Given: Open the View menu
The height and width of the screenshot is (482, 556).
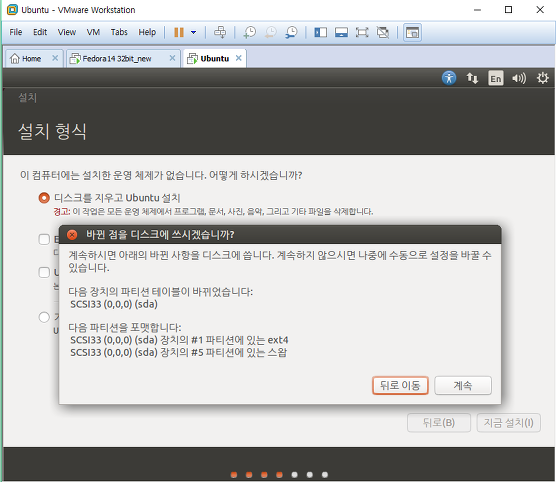Looking at the screenshot, I should (67, 32).
